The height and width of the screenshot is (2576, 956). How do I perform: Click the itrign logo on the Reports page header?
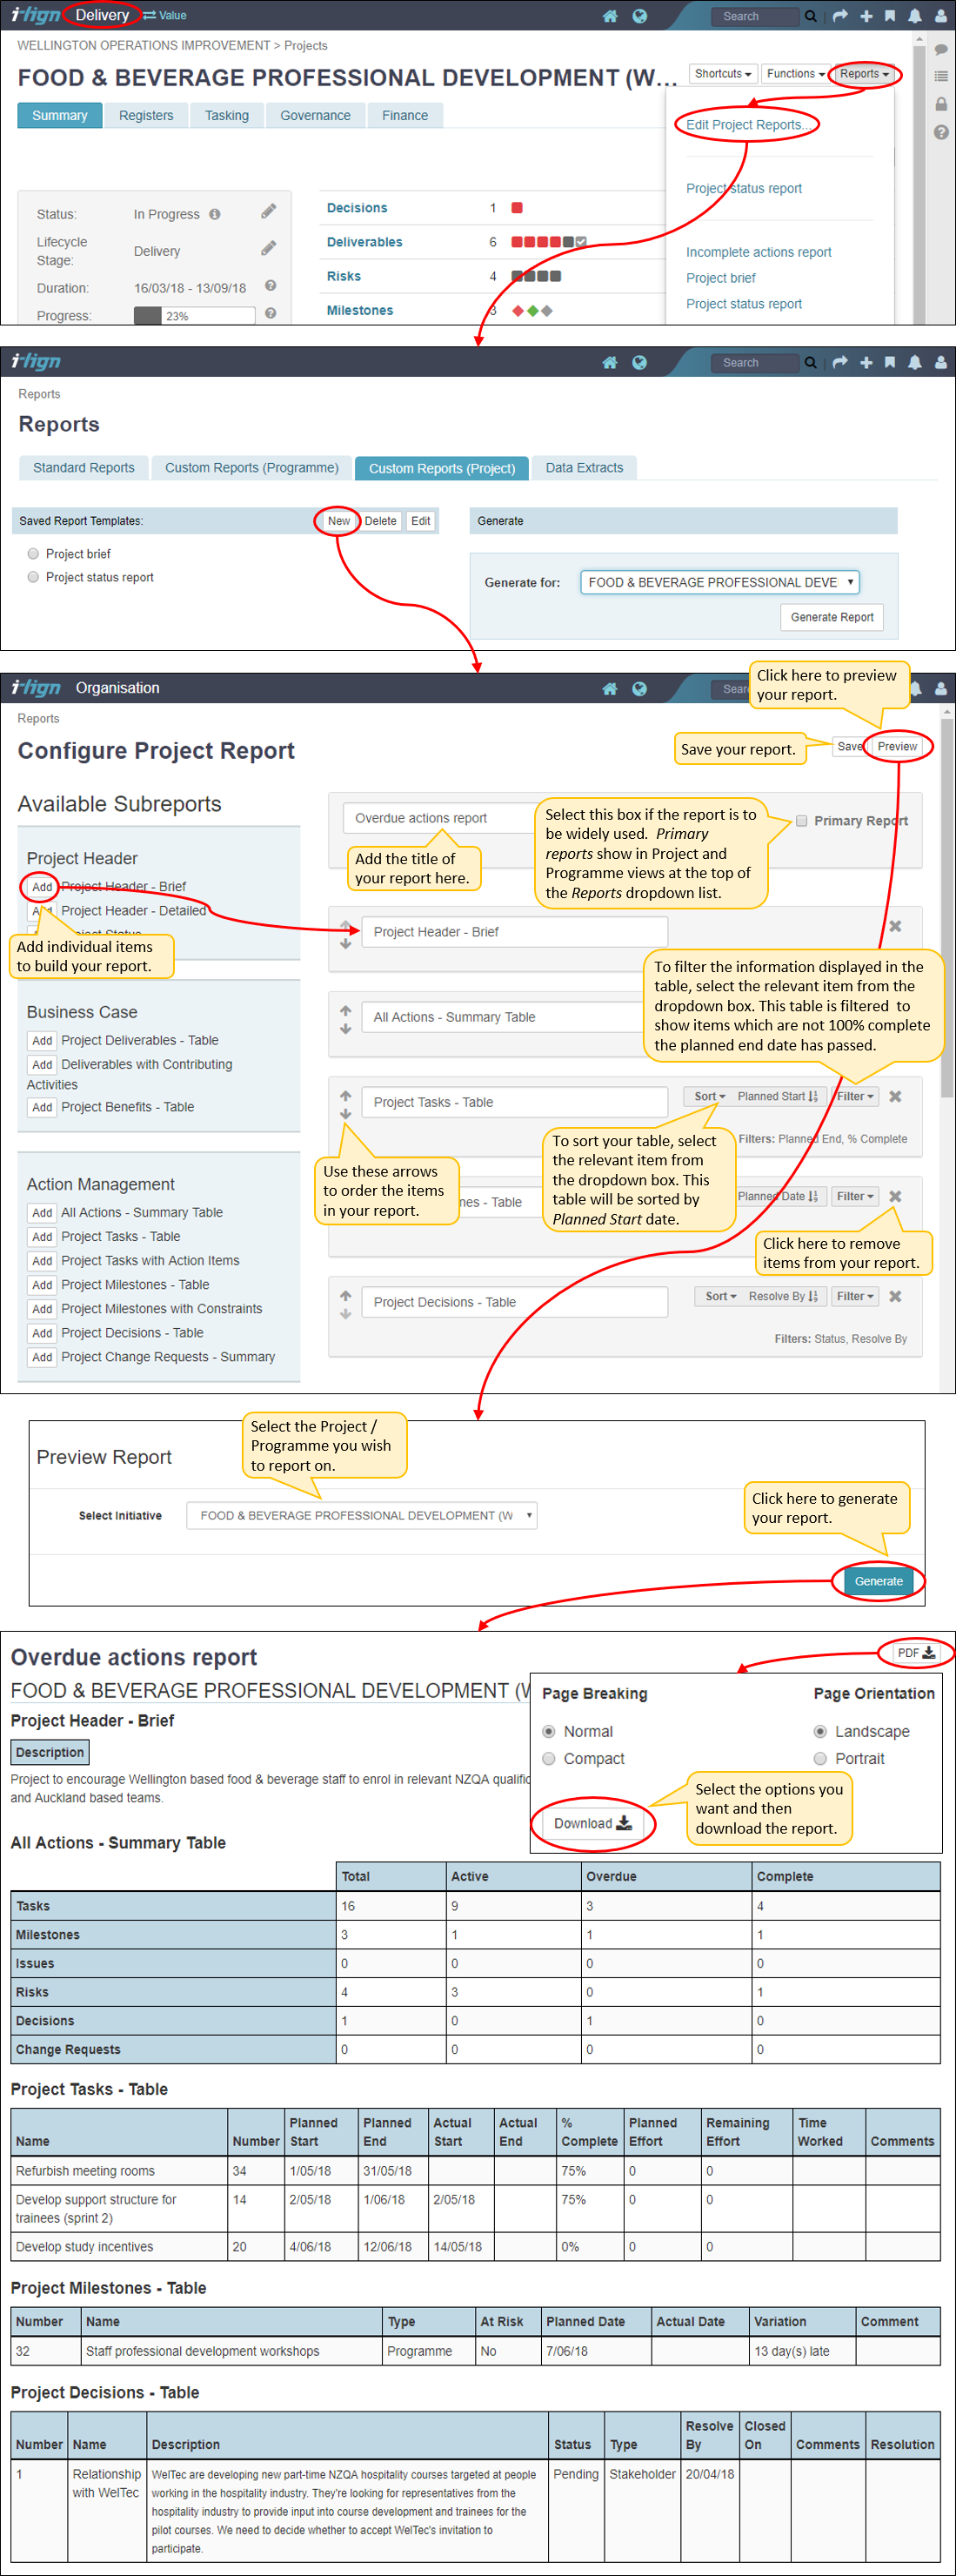pos(37,361)
